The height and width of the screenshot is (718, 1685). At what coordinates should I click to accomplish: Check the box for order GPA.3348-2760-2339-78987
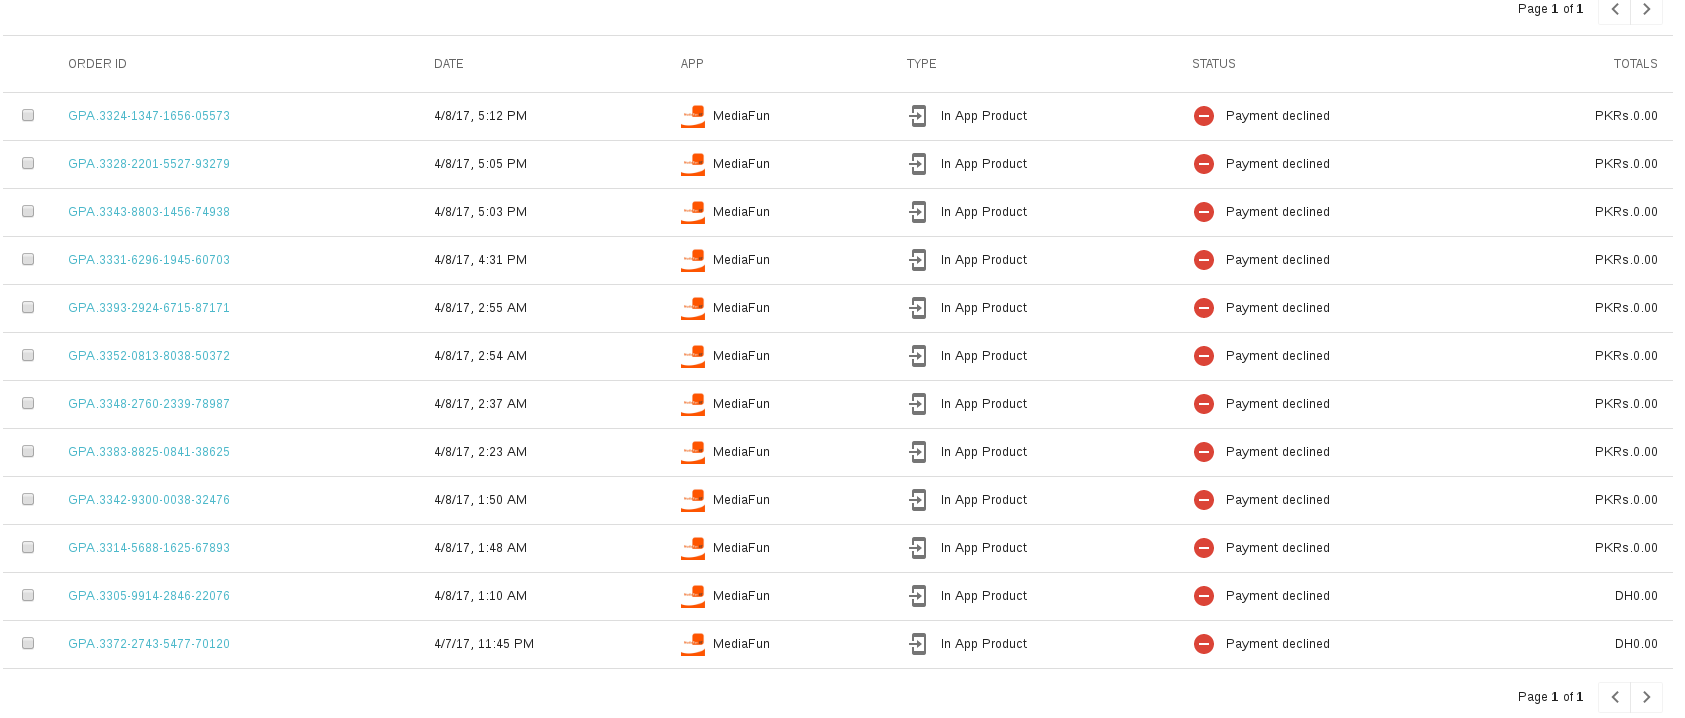coord(28,403)
